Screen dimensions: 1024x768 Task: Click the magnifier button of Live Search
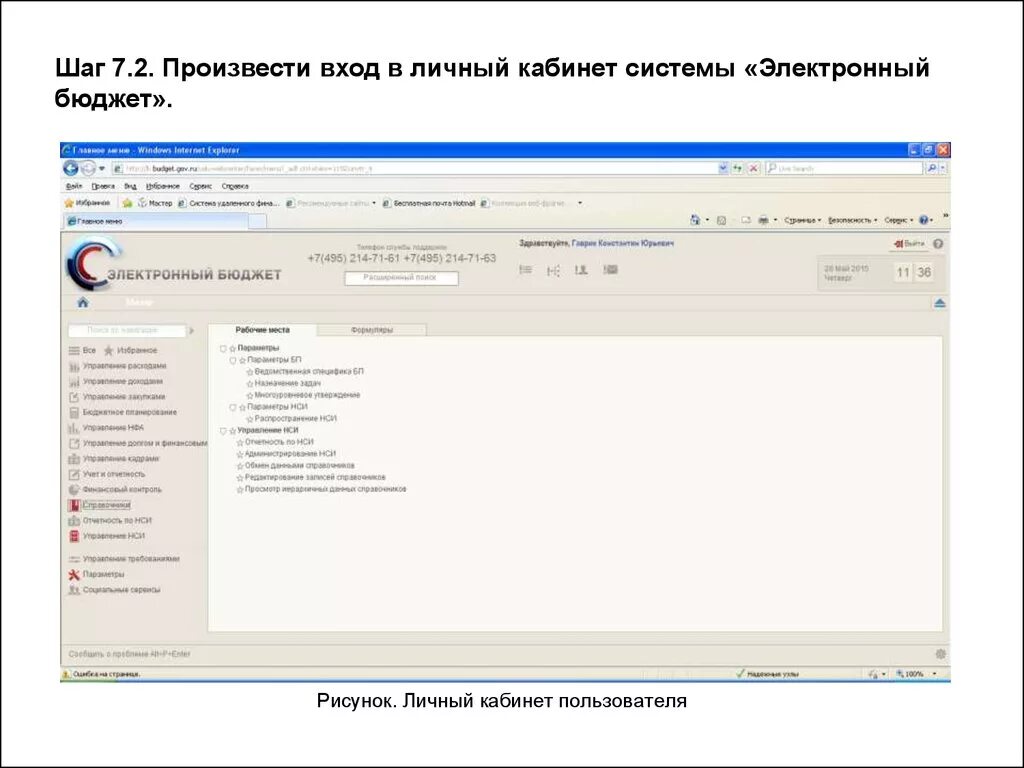pos(932,168)
